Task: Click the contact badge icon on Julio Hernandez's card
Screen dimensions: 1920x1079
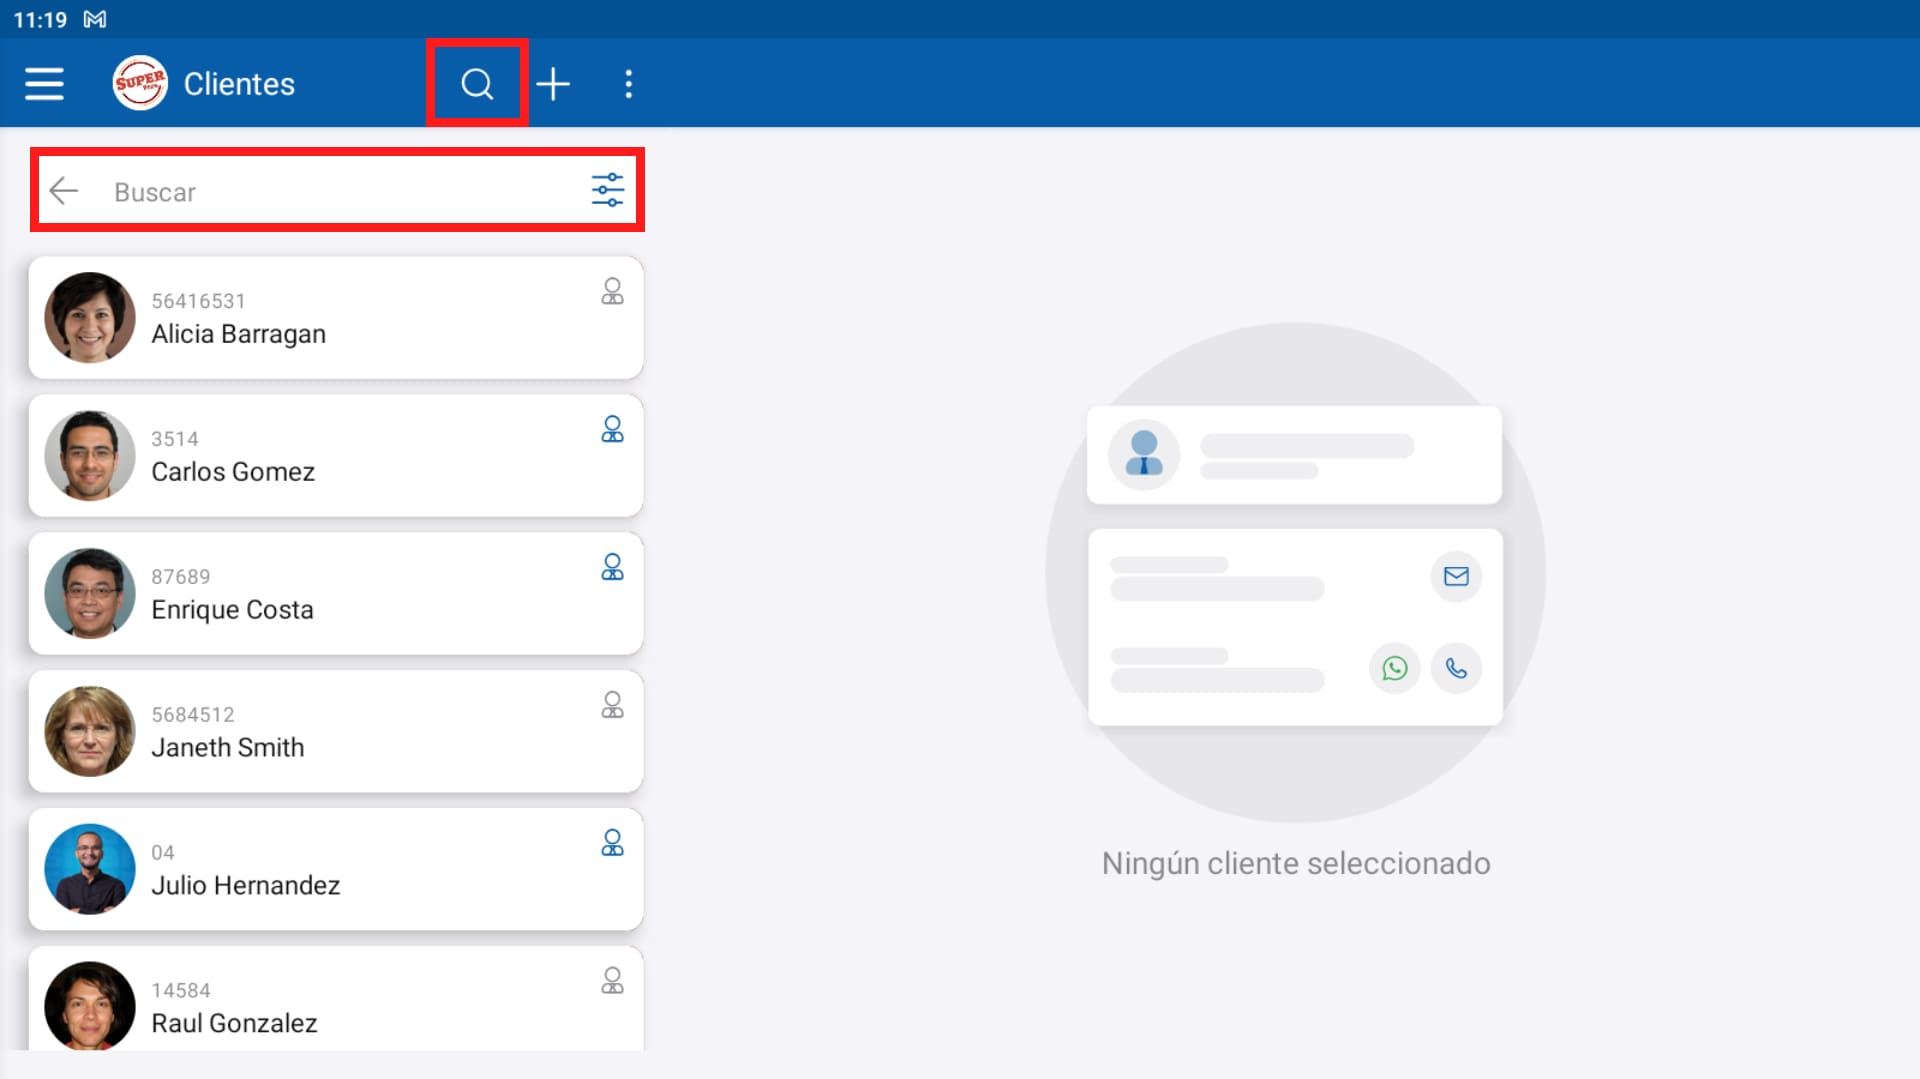Action: 612,843
